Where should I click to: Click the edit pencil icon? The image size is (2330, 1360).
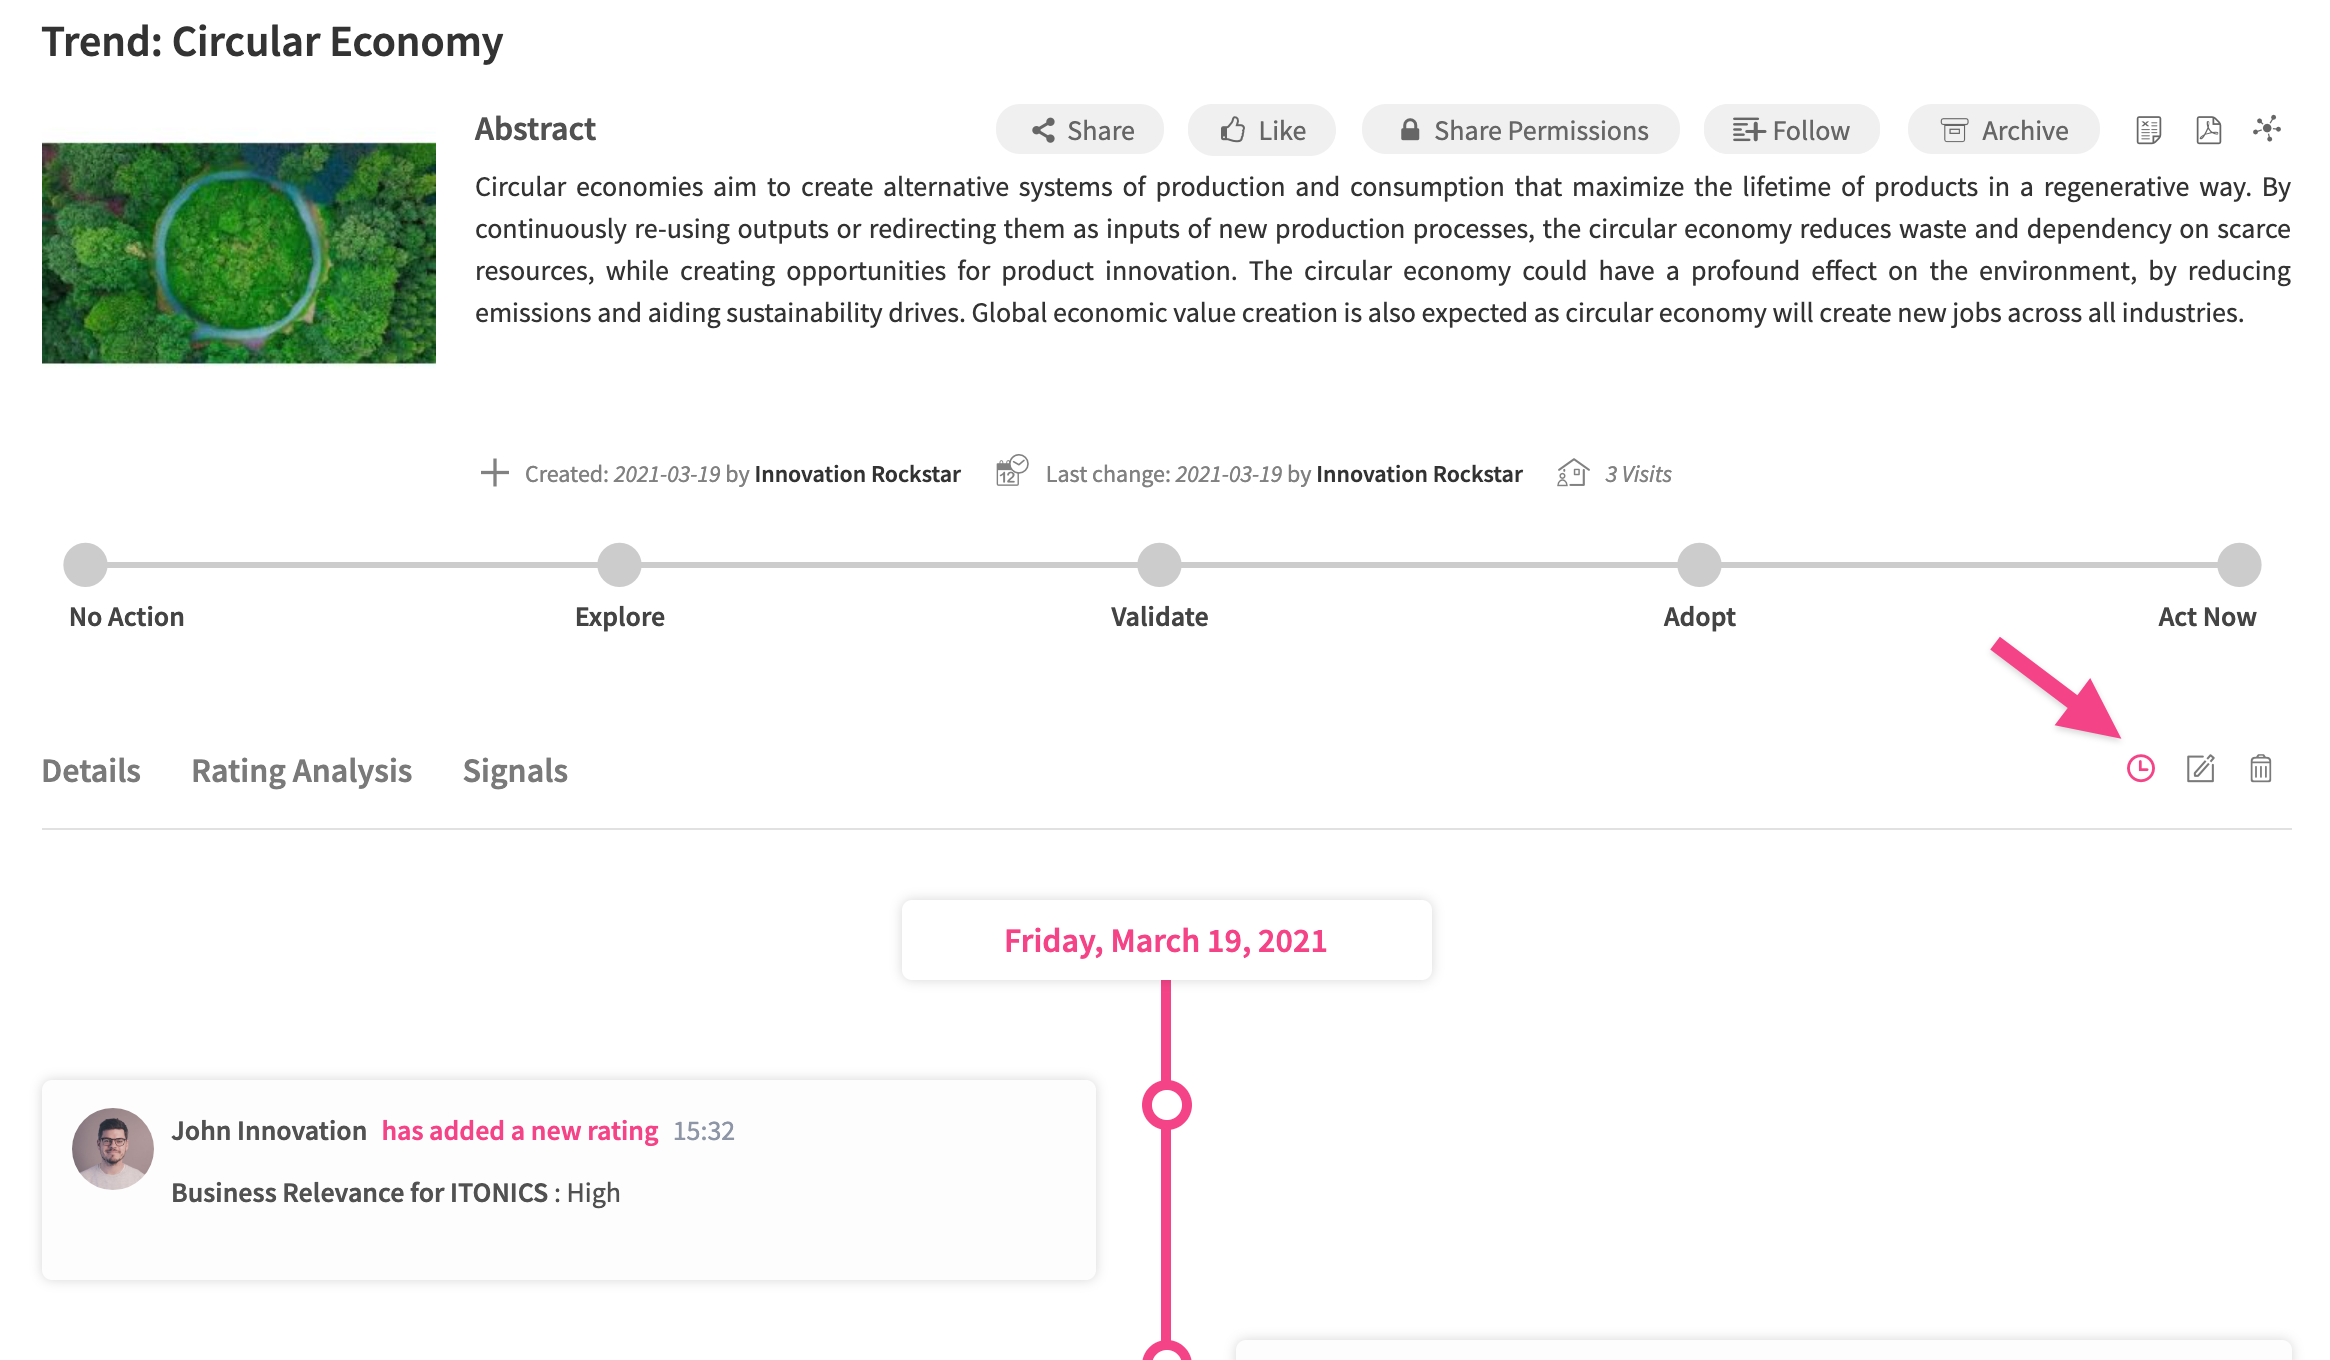[2200, 769]
